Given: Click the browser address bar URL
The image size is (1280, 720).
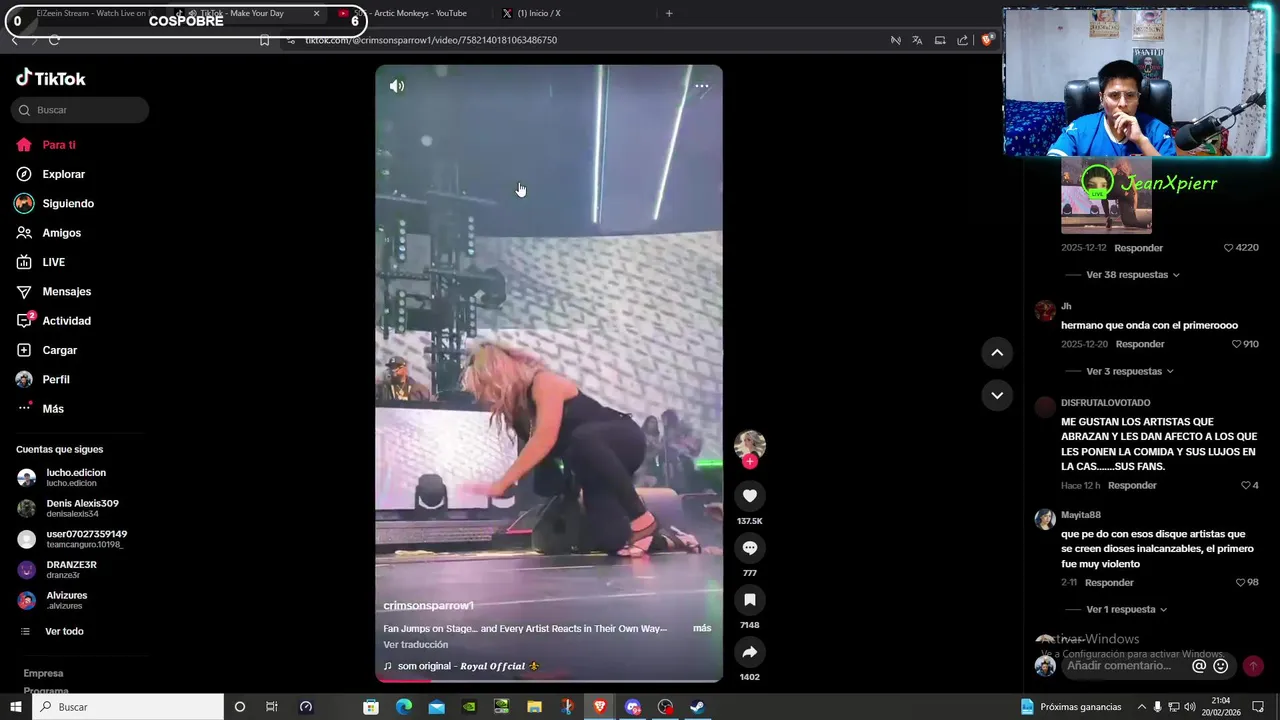Looking at the screenshot, I should tap(431, 40).
